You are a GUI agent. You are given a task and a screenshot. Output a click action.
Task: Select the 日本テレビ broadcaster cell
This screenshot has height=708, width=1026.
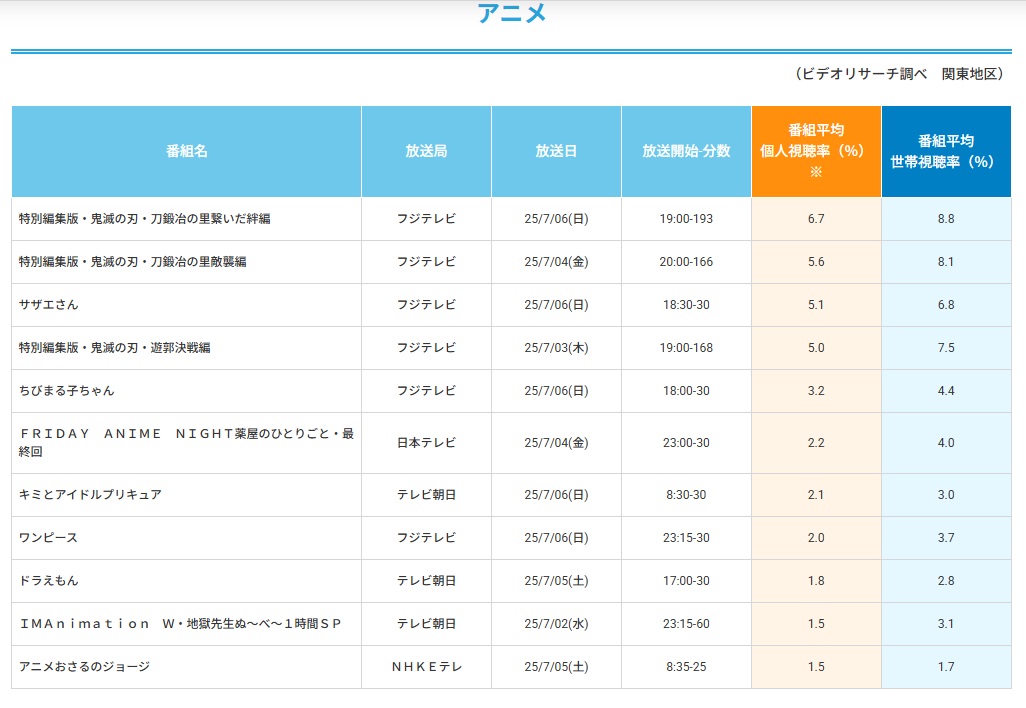click(x=426, y=443)
